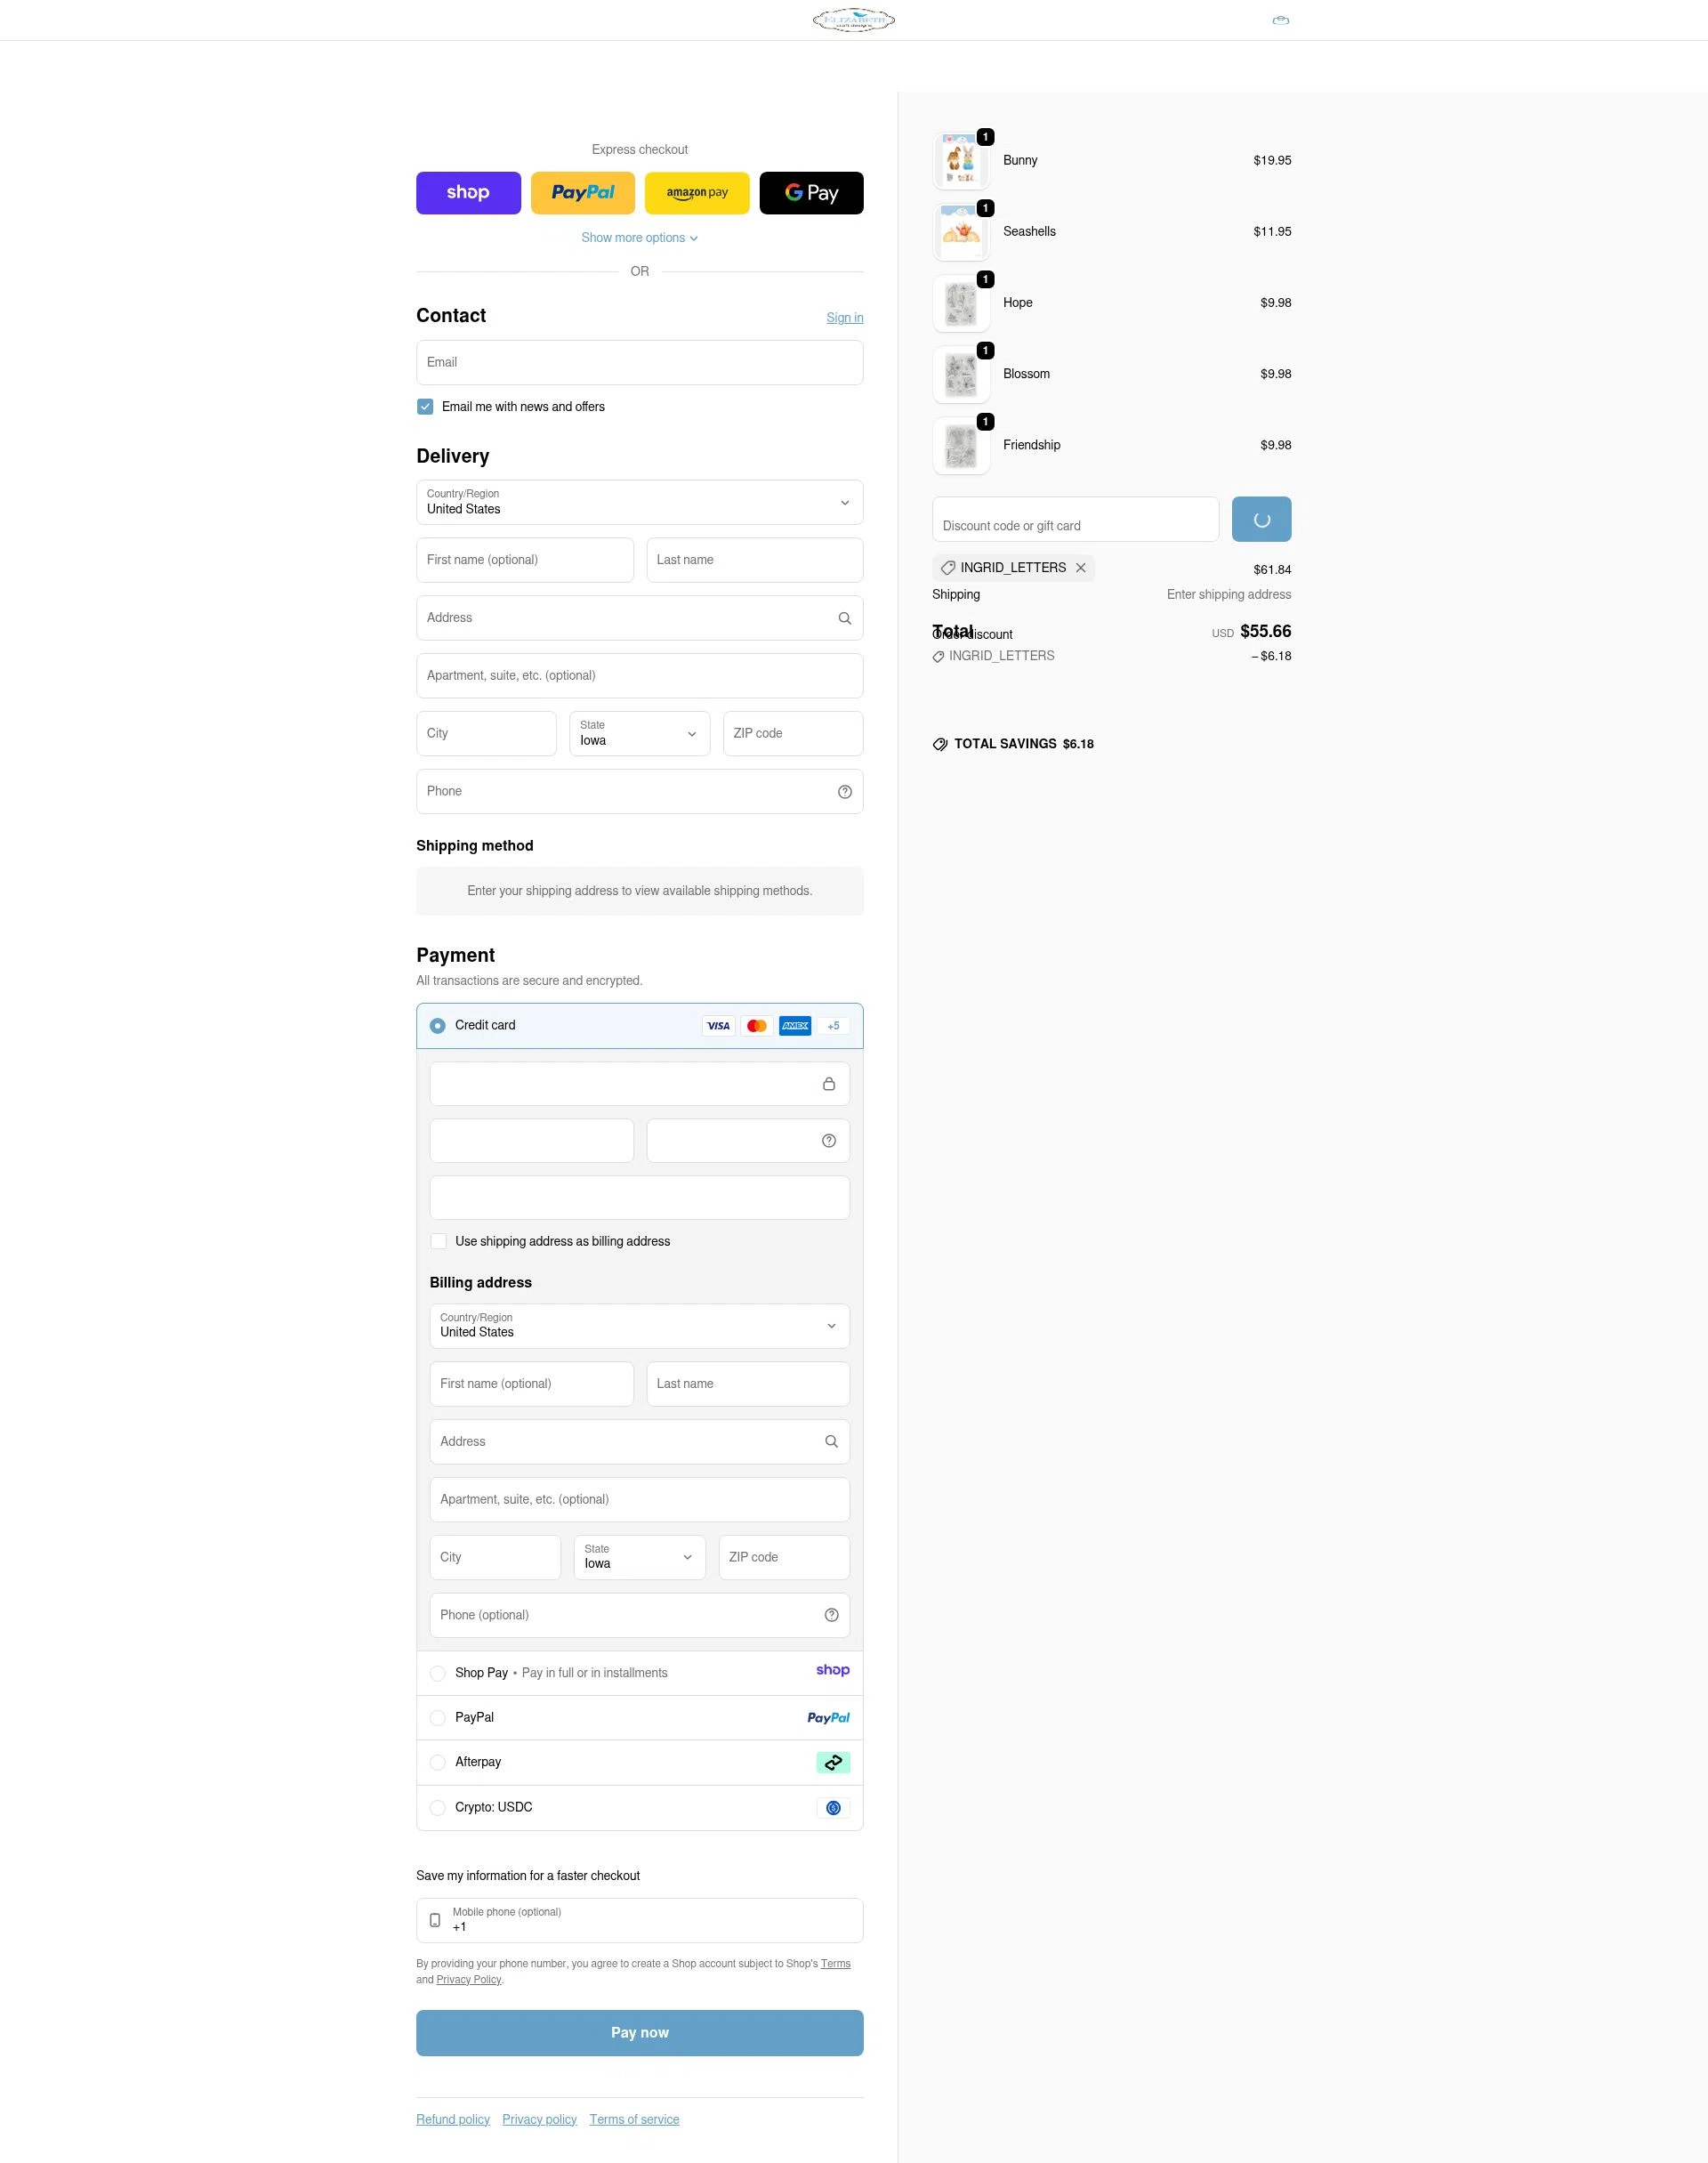Click the store logo in header
Viewport: 1708px width, 2163px height.
[x=853, y=20]
